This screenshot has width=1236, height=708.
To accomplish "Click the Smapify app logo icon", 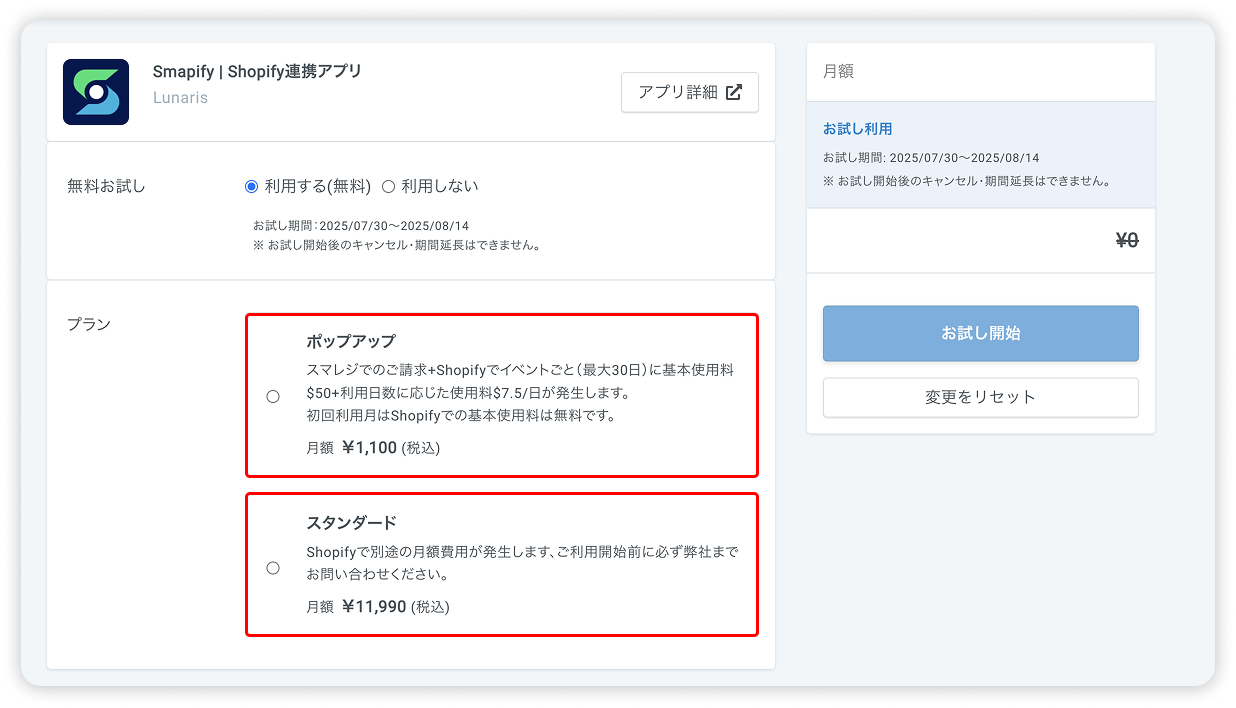I will click(x=96, y=92).
